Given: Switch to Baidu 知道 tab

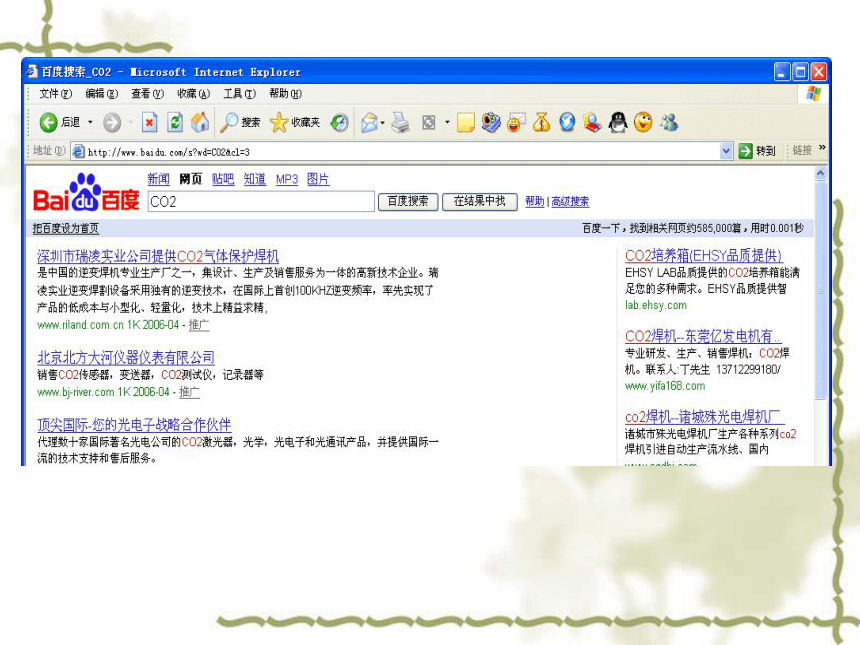Looking at the screenshot, I should [254, 179].
